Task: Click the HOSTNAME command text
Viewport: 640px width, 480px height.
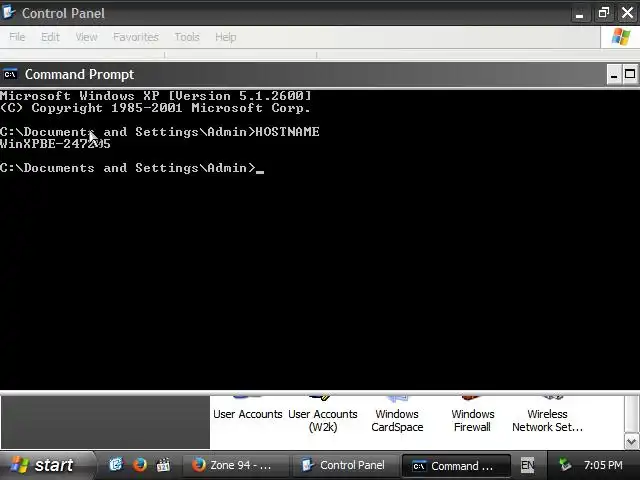Action: click(x=287, y=132)
